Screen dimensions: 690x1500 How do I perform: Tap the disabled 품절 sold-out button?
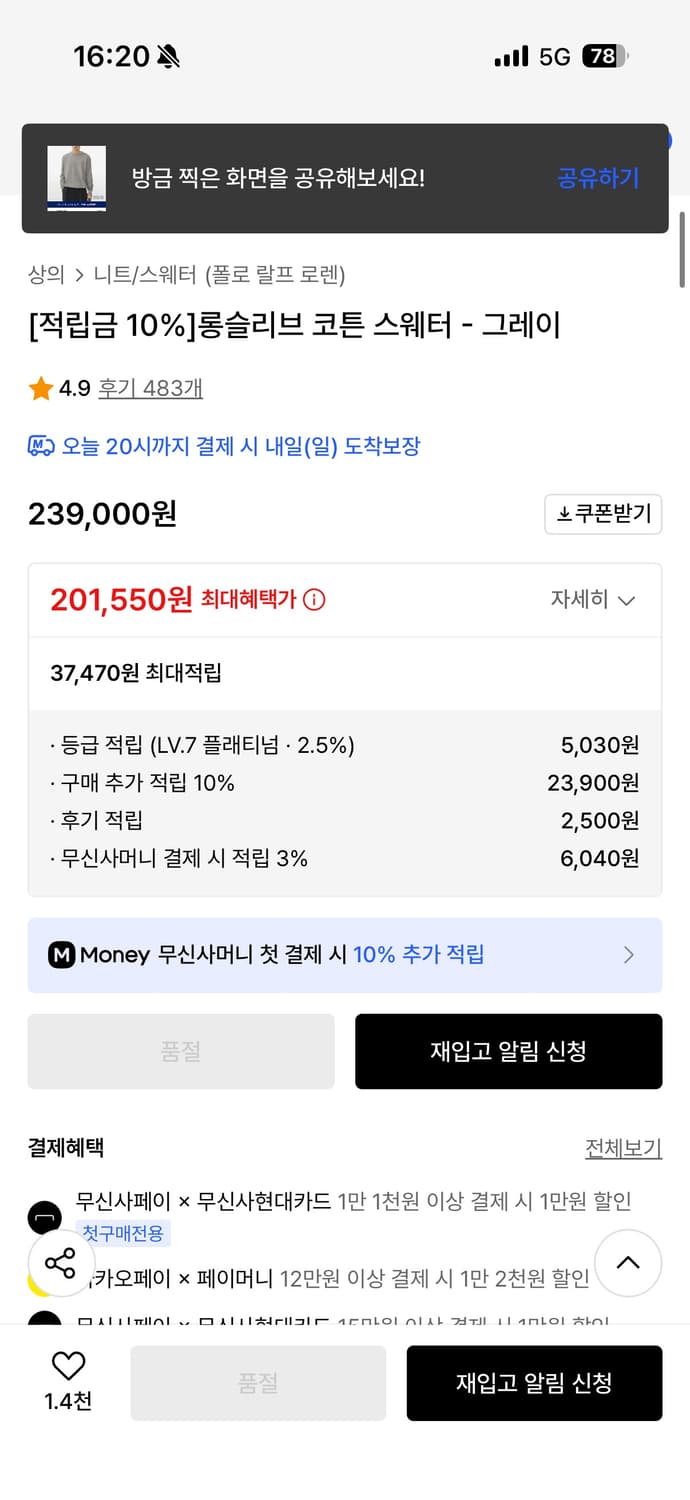pos(180,1051)
